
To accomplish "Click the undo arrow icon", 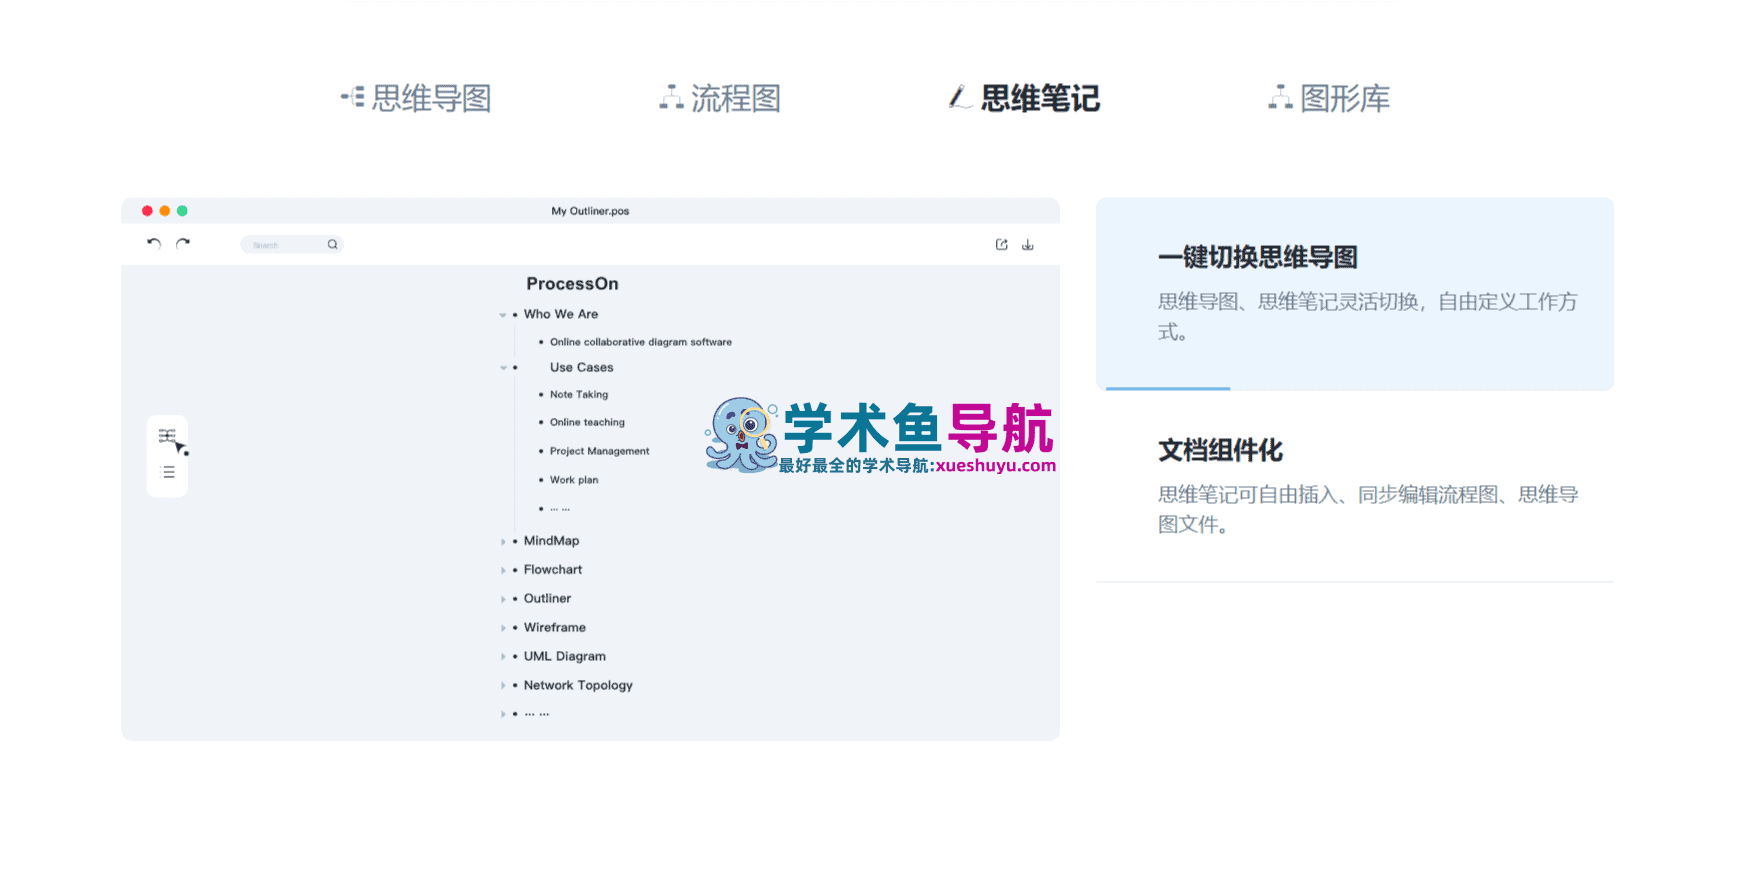I will point(154,243).
